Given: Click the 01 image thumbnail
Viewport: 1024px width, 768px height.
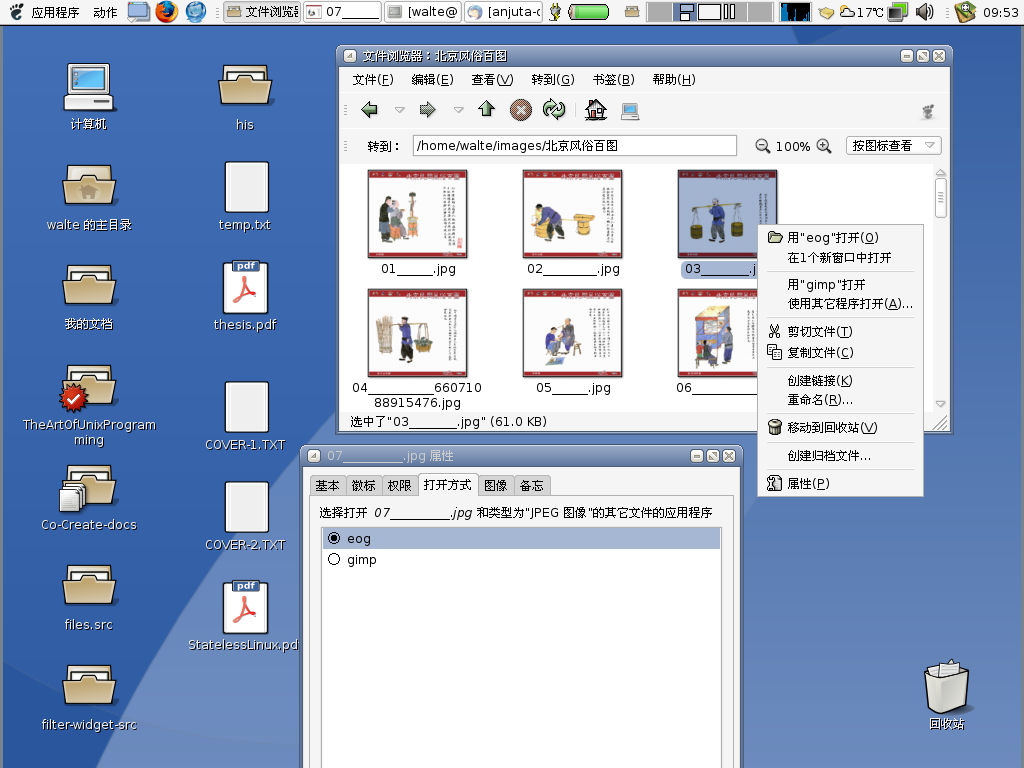Looking at the screenshot, I should coord(417,214).
